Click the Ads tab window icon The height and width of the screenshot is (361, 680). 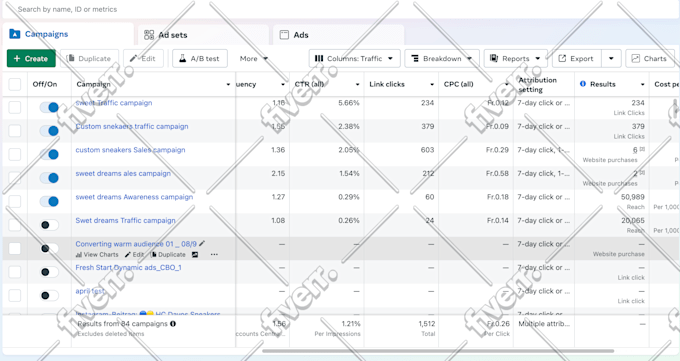pos(284,35)
